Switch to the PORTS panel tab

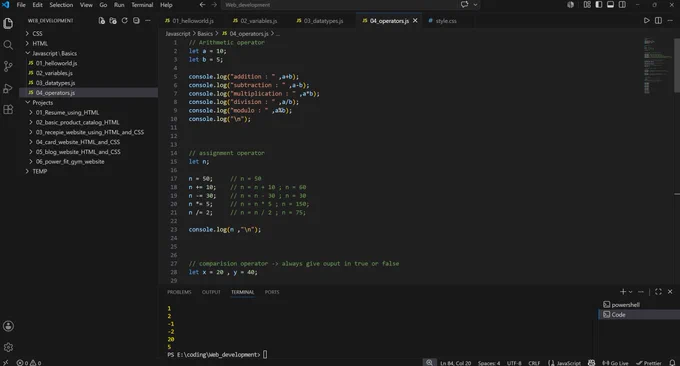(272, 292)
